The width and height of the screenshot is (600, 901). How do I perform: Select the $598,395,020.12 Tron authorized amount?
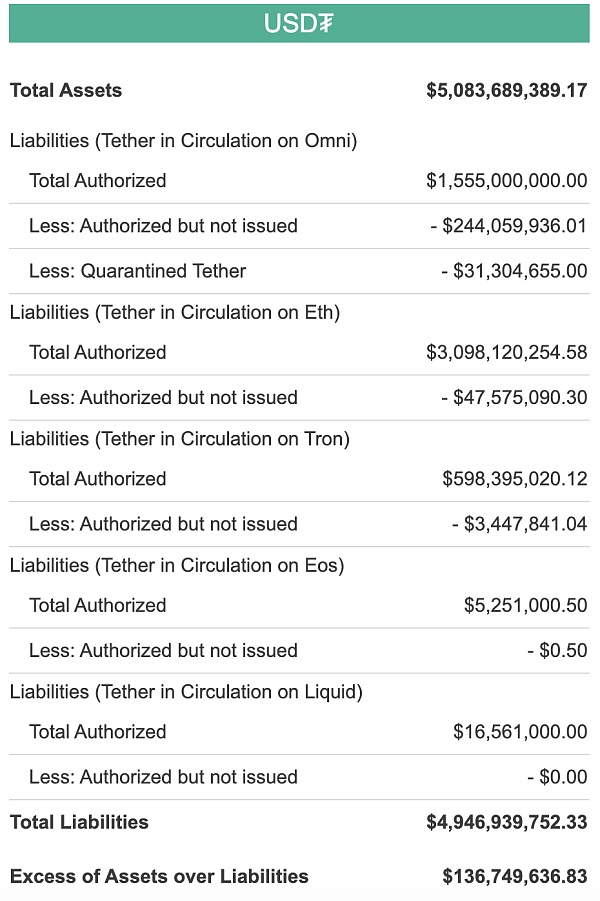514,479
